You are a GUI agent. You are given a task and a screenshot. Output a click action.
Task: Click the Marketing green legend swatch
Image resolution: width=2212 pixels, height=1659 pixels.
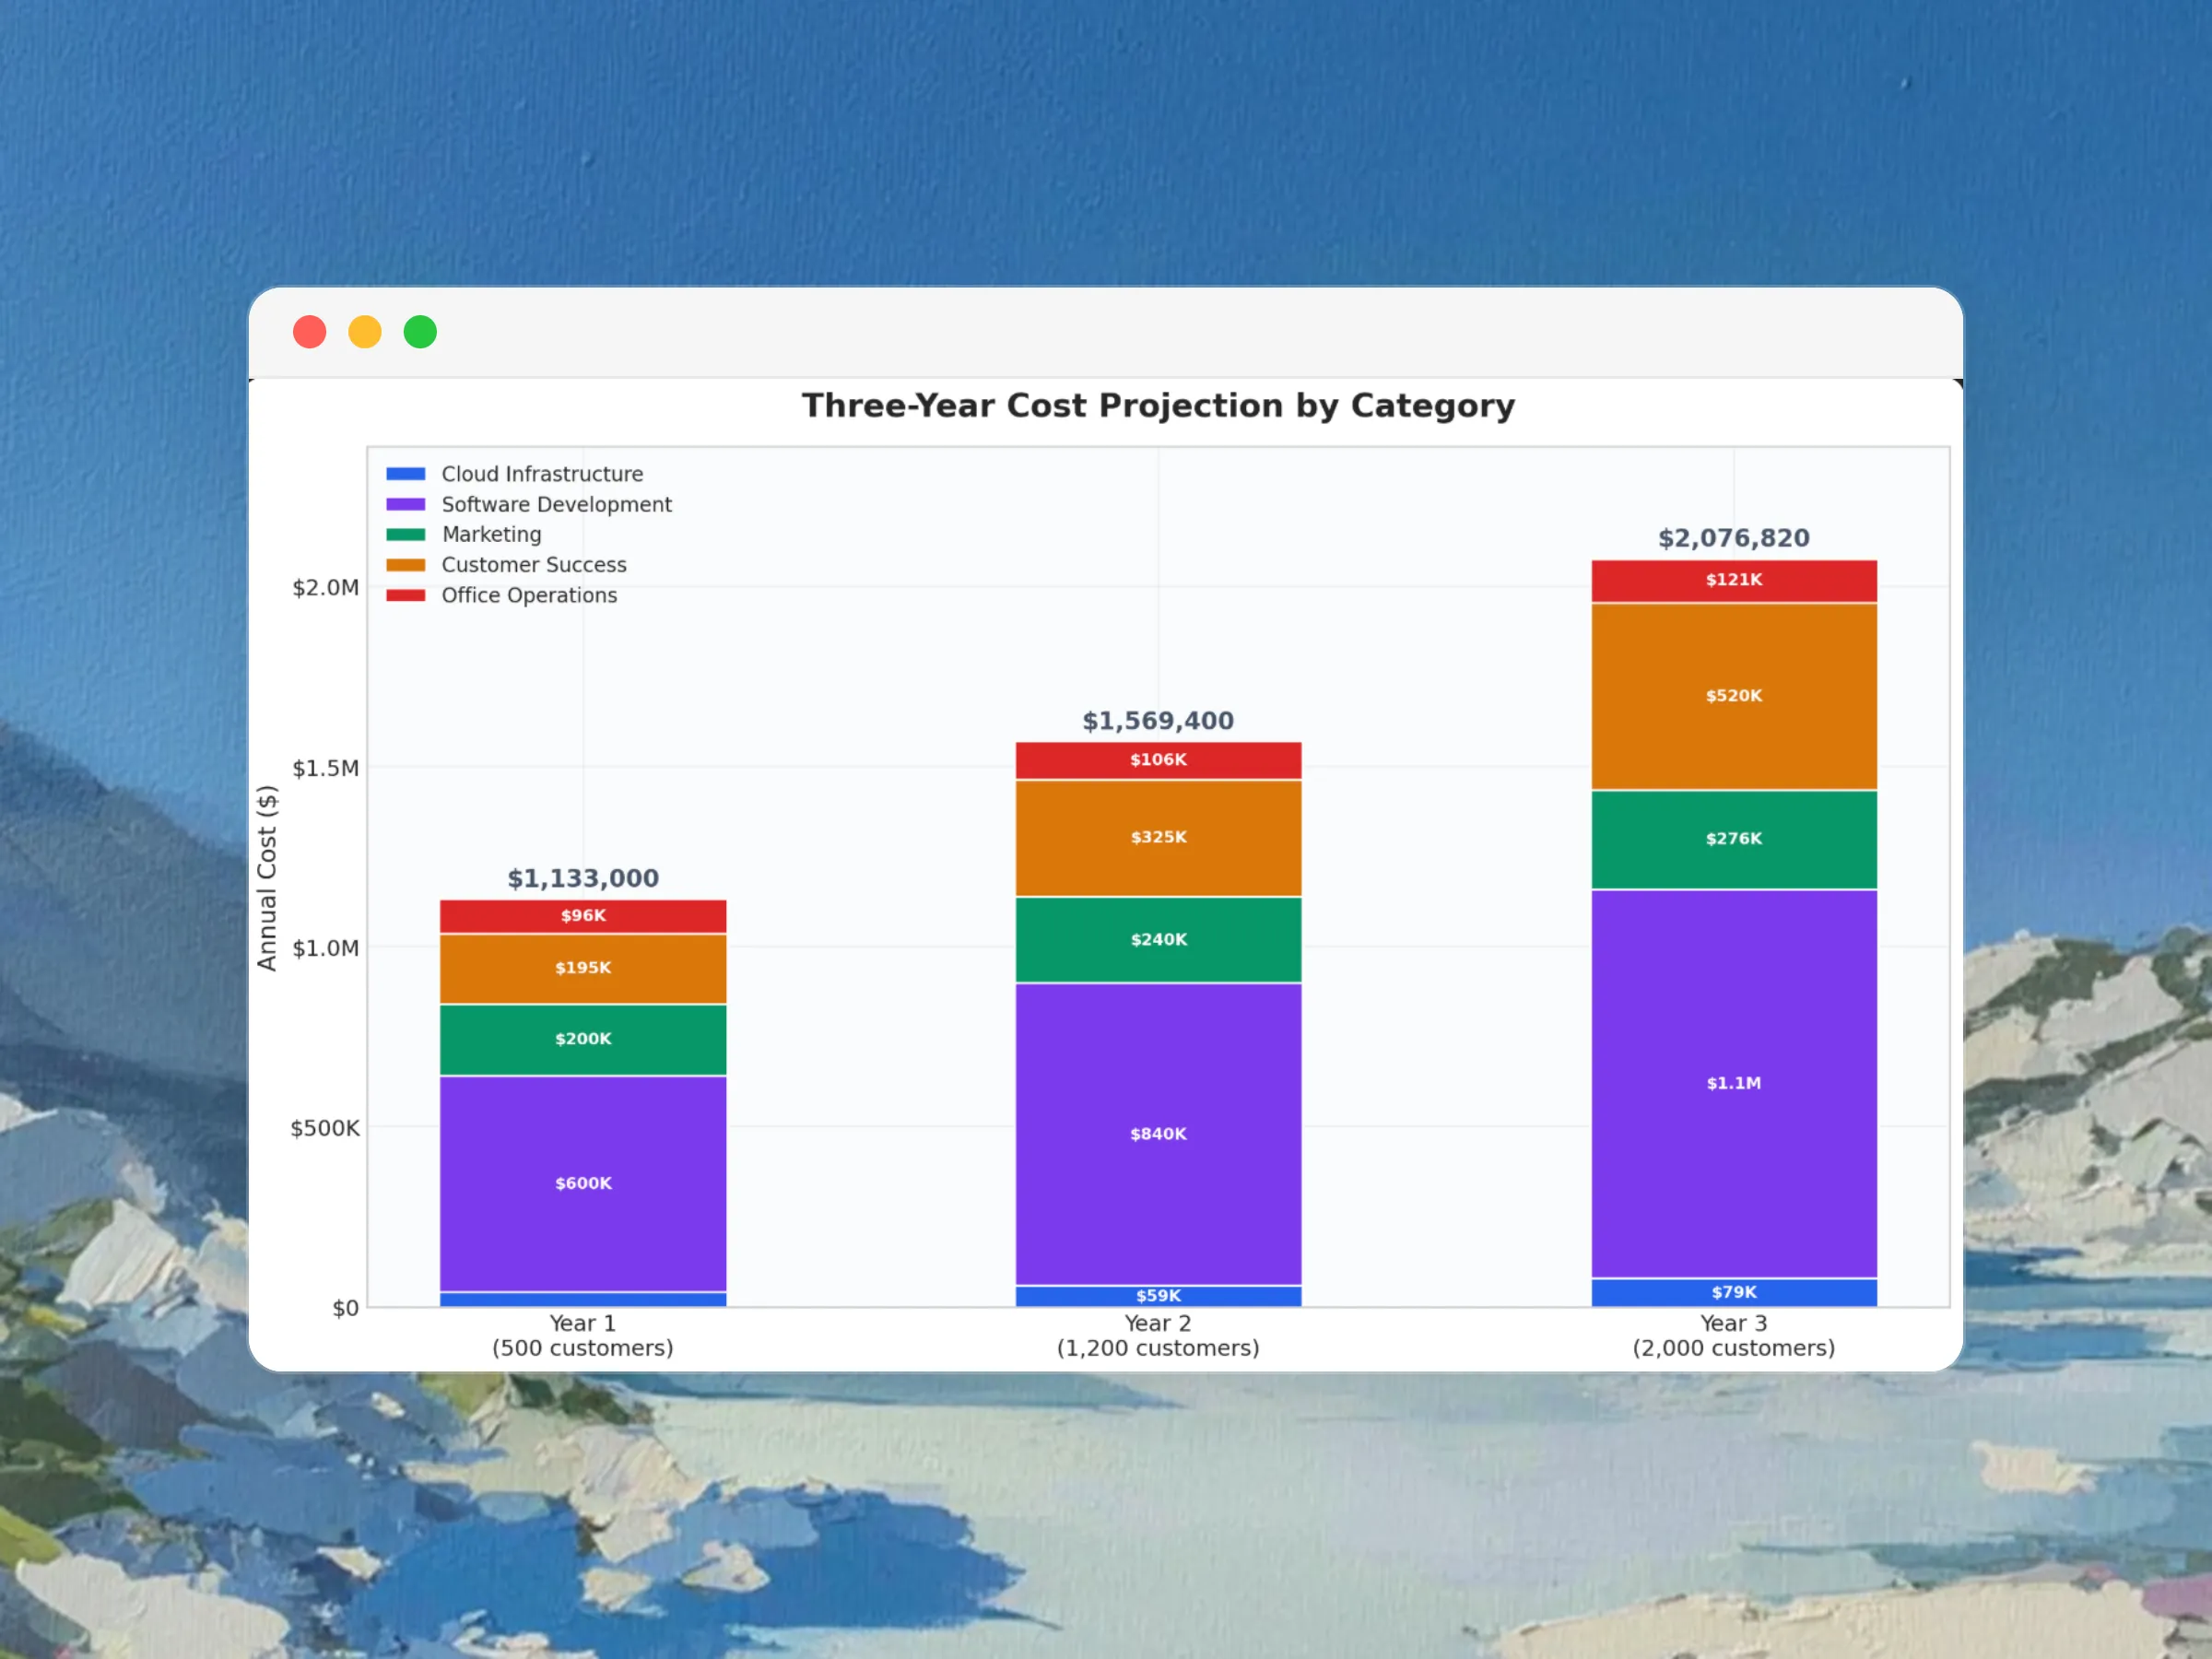[x=406, y=534]
